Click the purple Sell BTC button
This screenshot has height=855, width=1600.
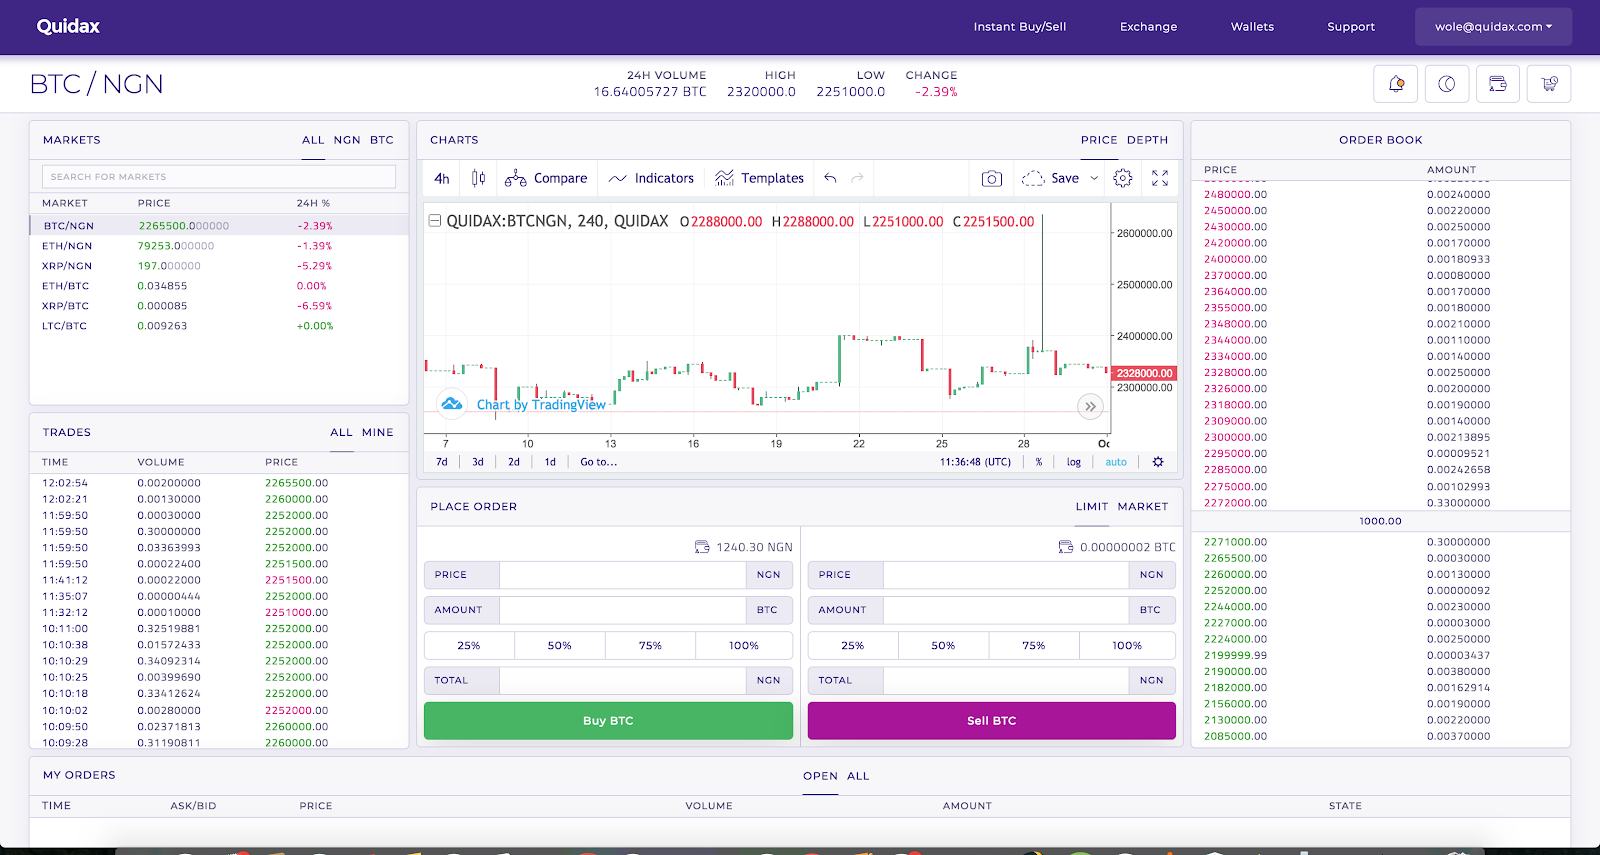coord(992,721)
